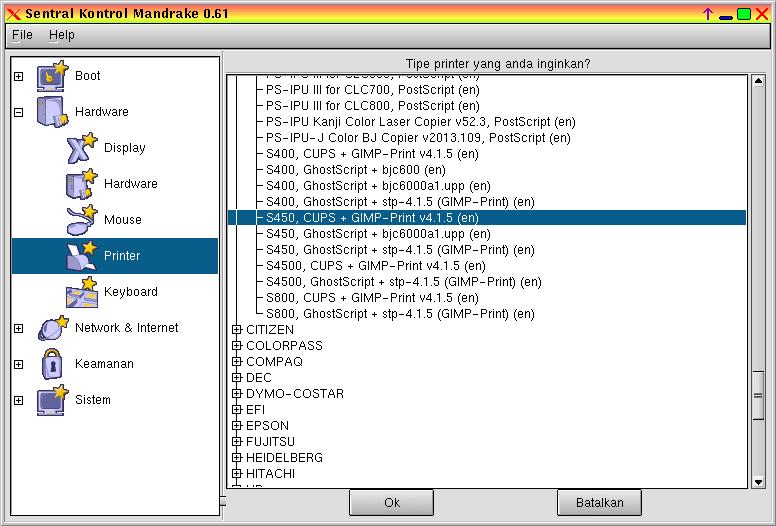776x526 pixels.
Task: Expand the COMPAQ printer group
Action: (x=237, y=362)
